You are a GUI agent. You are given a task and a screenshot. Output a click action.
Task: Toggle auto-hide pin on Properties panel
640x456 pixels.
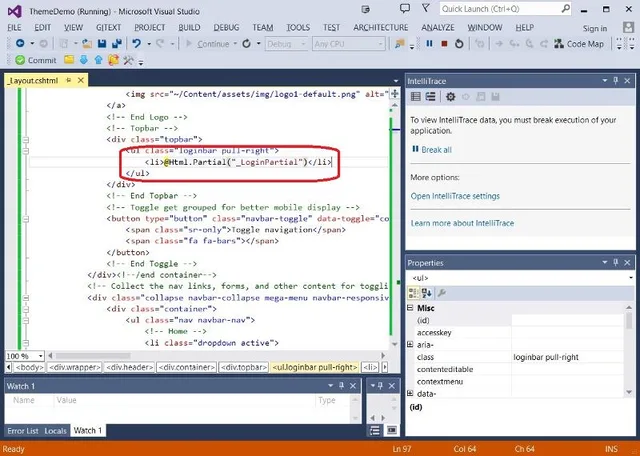[616, 262]
